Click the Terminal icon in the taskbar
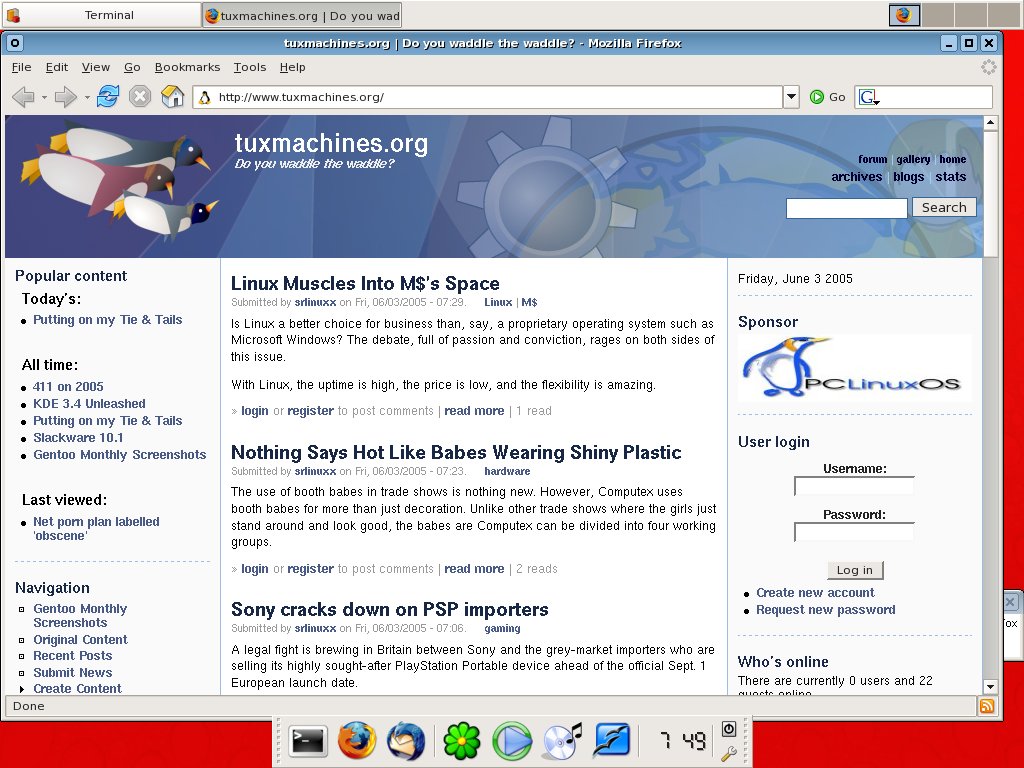 coord(13,14)
